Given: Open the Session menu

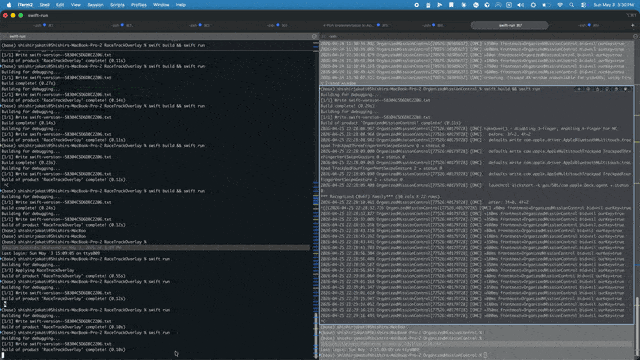Looking at the screenshot, I should tap(96, 5).
